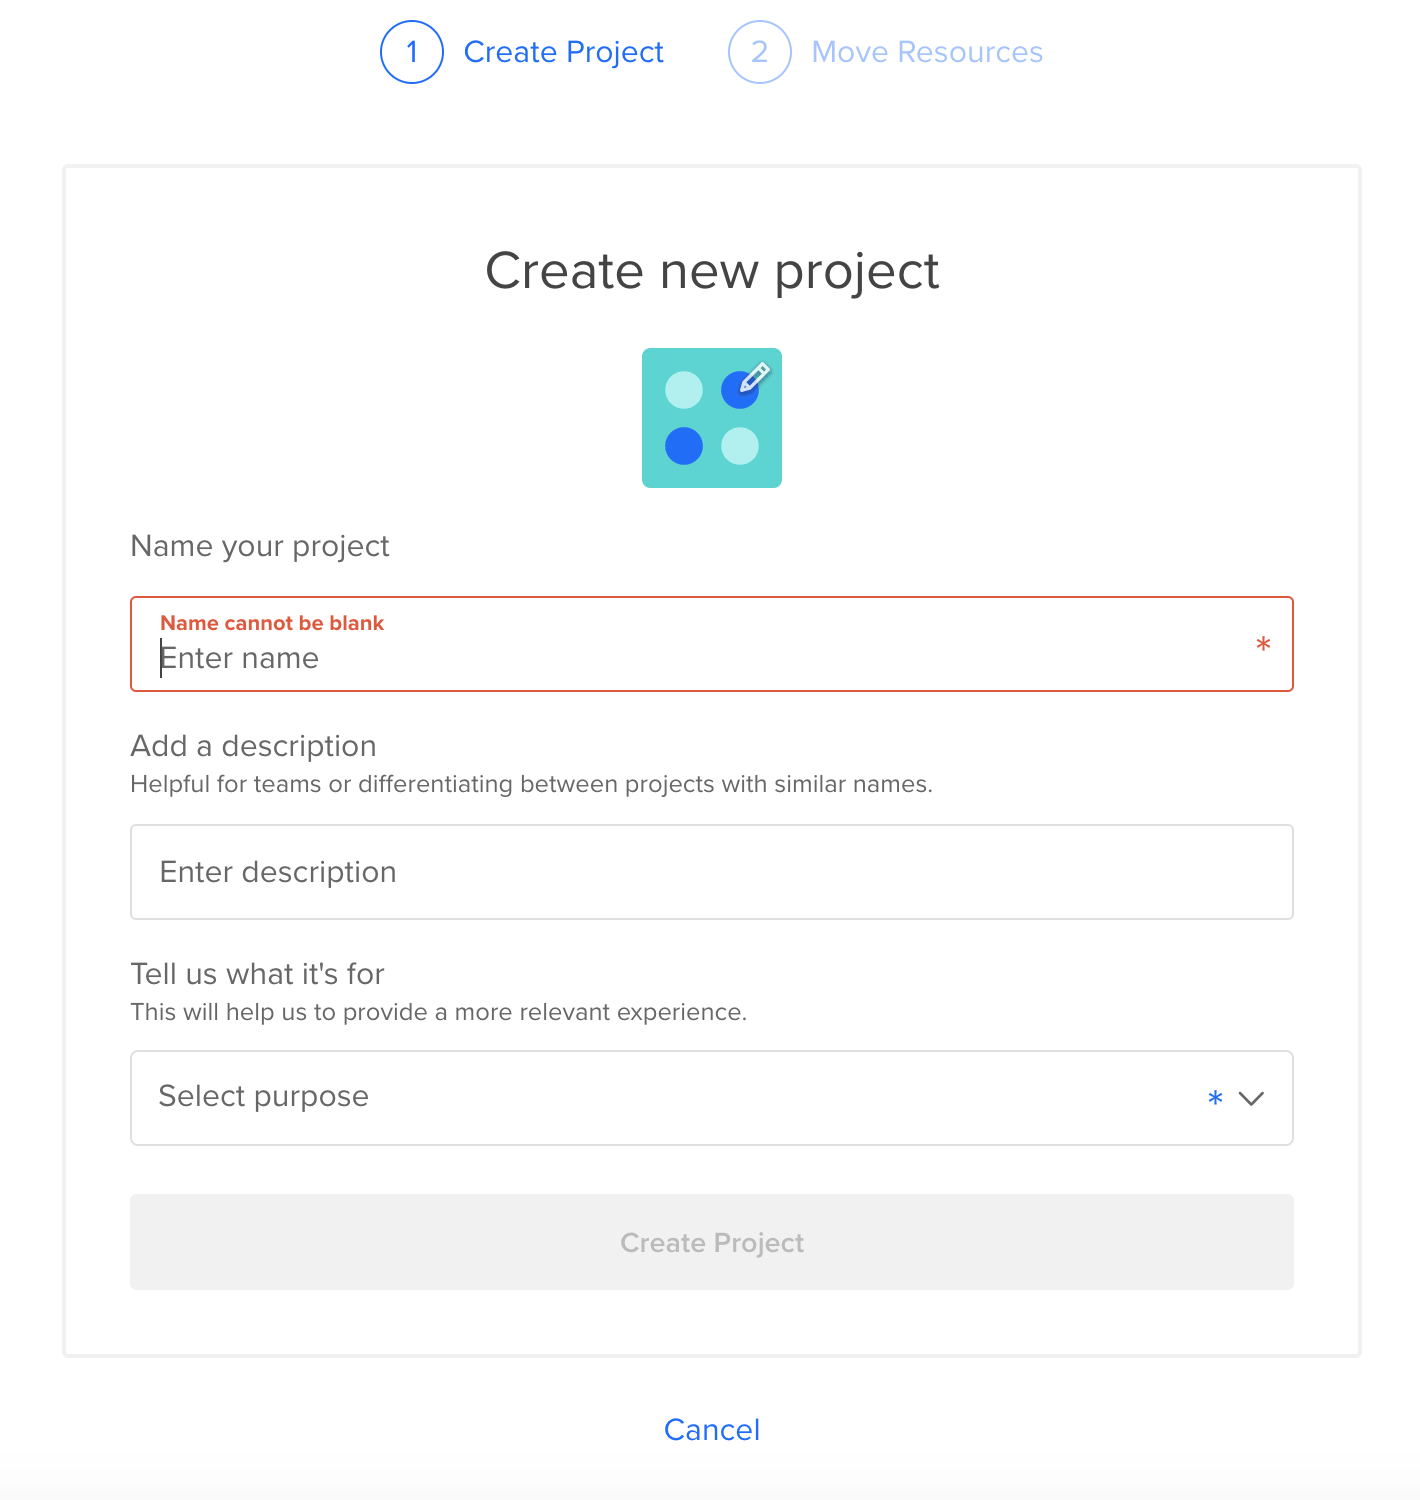Cancel project creation via Cancel link
Image resolution: width=1420 pixels, height=1500 pixels.
(x=712, y=1430)
